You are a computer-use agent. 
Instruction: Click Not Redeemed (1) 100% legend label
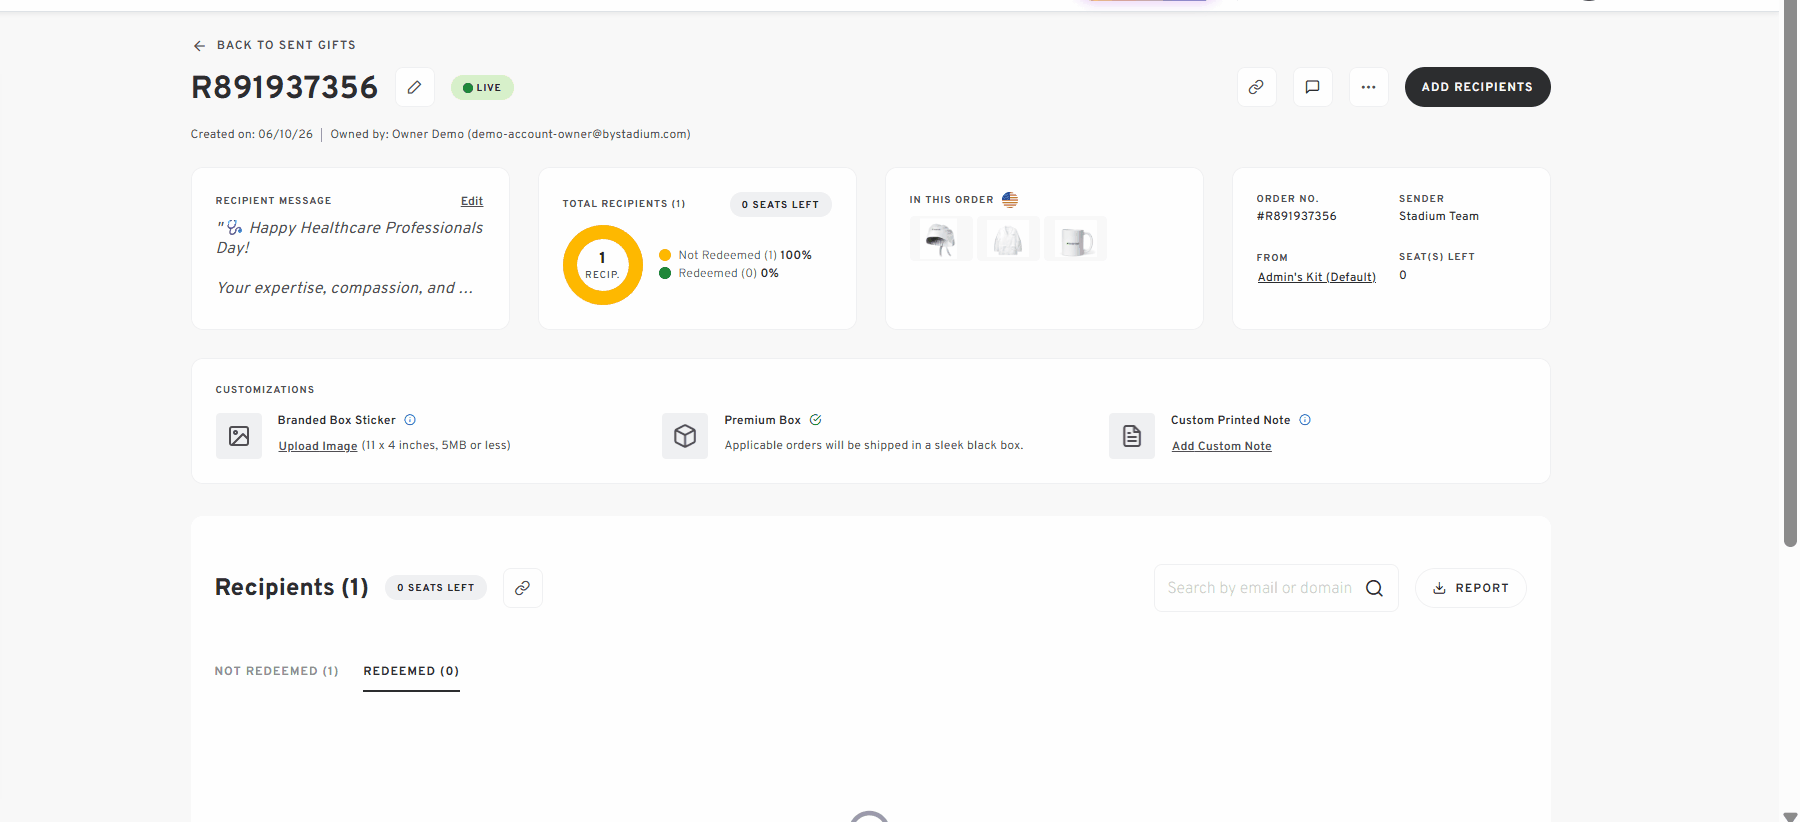click(x=745, y=255)
